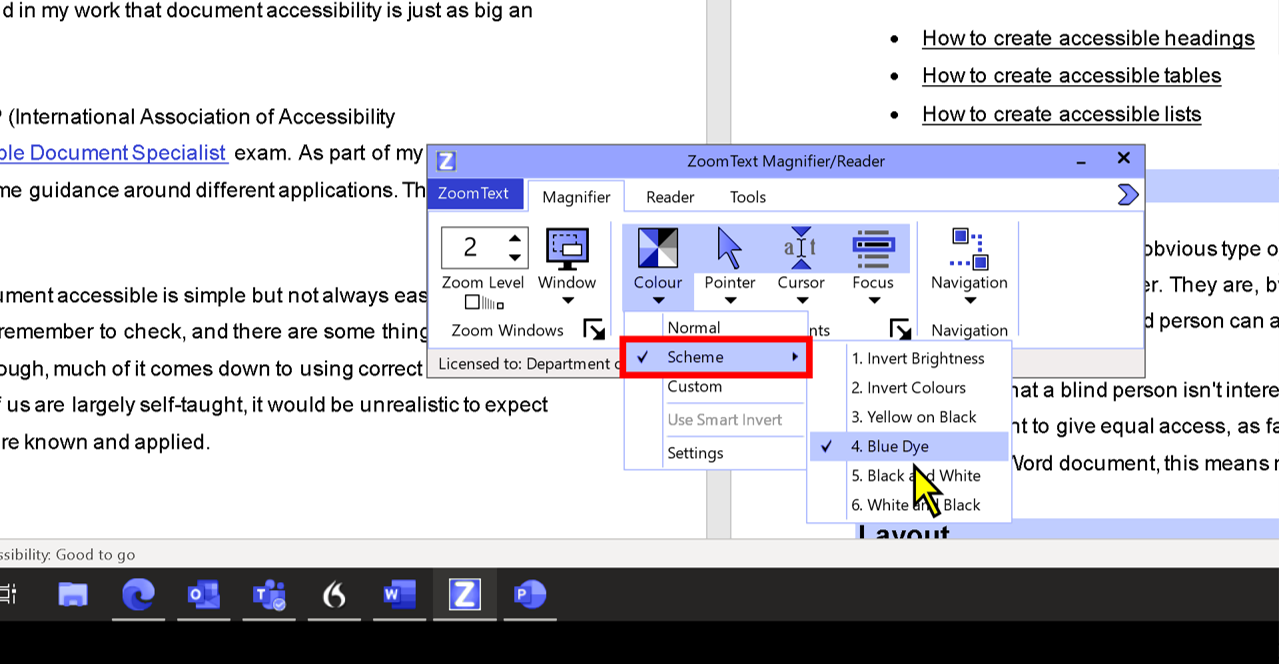Viewport: 1279px width, 664px height.
Task: Expand the Pointer dropdown arrow
Action: coord(730,301)
